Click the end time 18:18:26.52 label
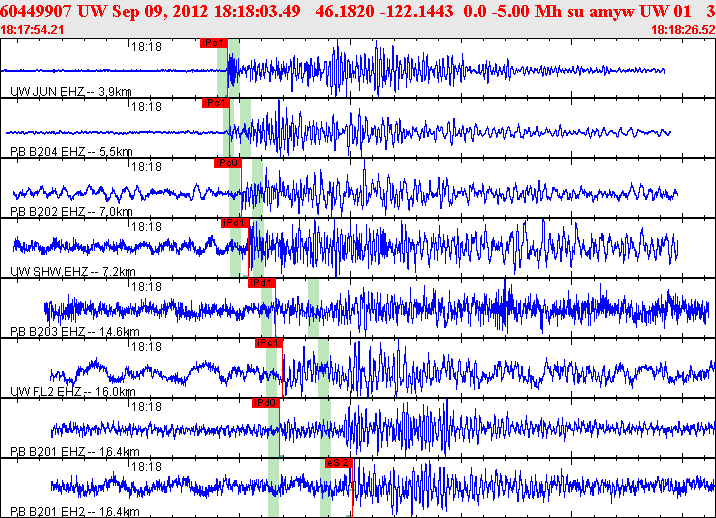716x518 pixels. coord(682,30)
